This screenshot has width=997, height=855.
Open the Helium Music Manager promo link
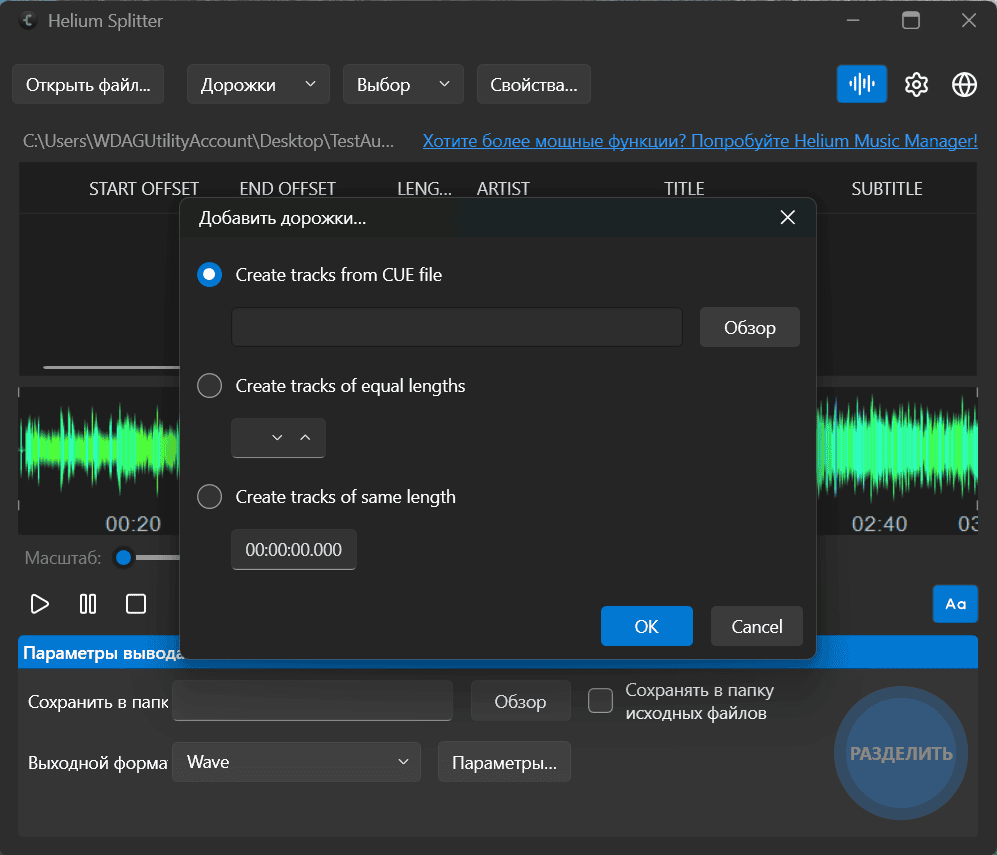(x=700, y=140)
